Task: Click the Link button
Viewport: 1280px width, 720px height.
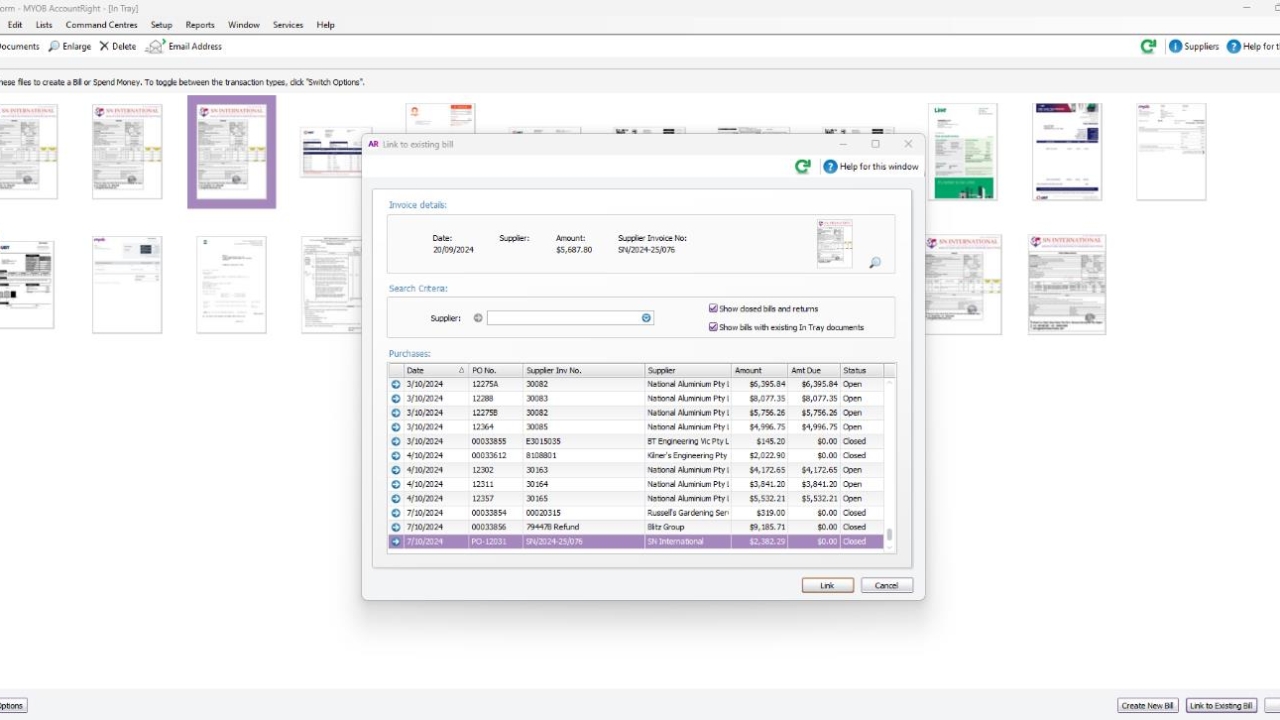Action: click(827, 586)
